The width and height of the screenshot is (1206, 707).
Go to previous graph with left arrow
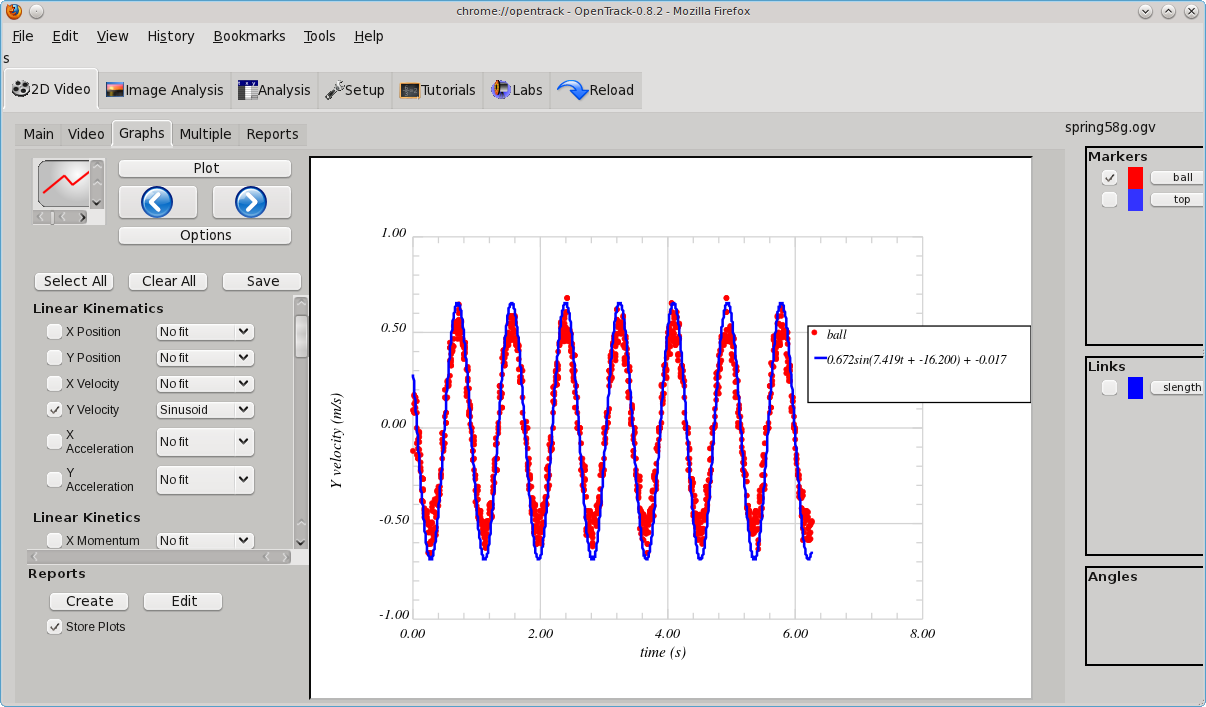coord(157,202)
